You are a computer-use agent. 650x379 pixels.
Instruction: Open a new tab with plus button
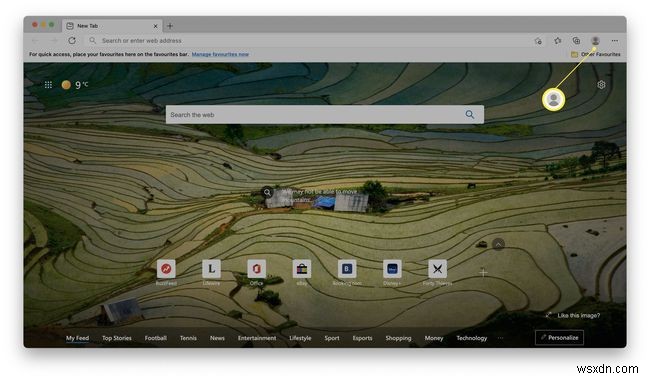click(x=170, y=26)
